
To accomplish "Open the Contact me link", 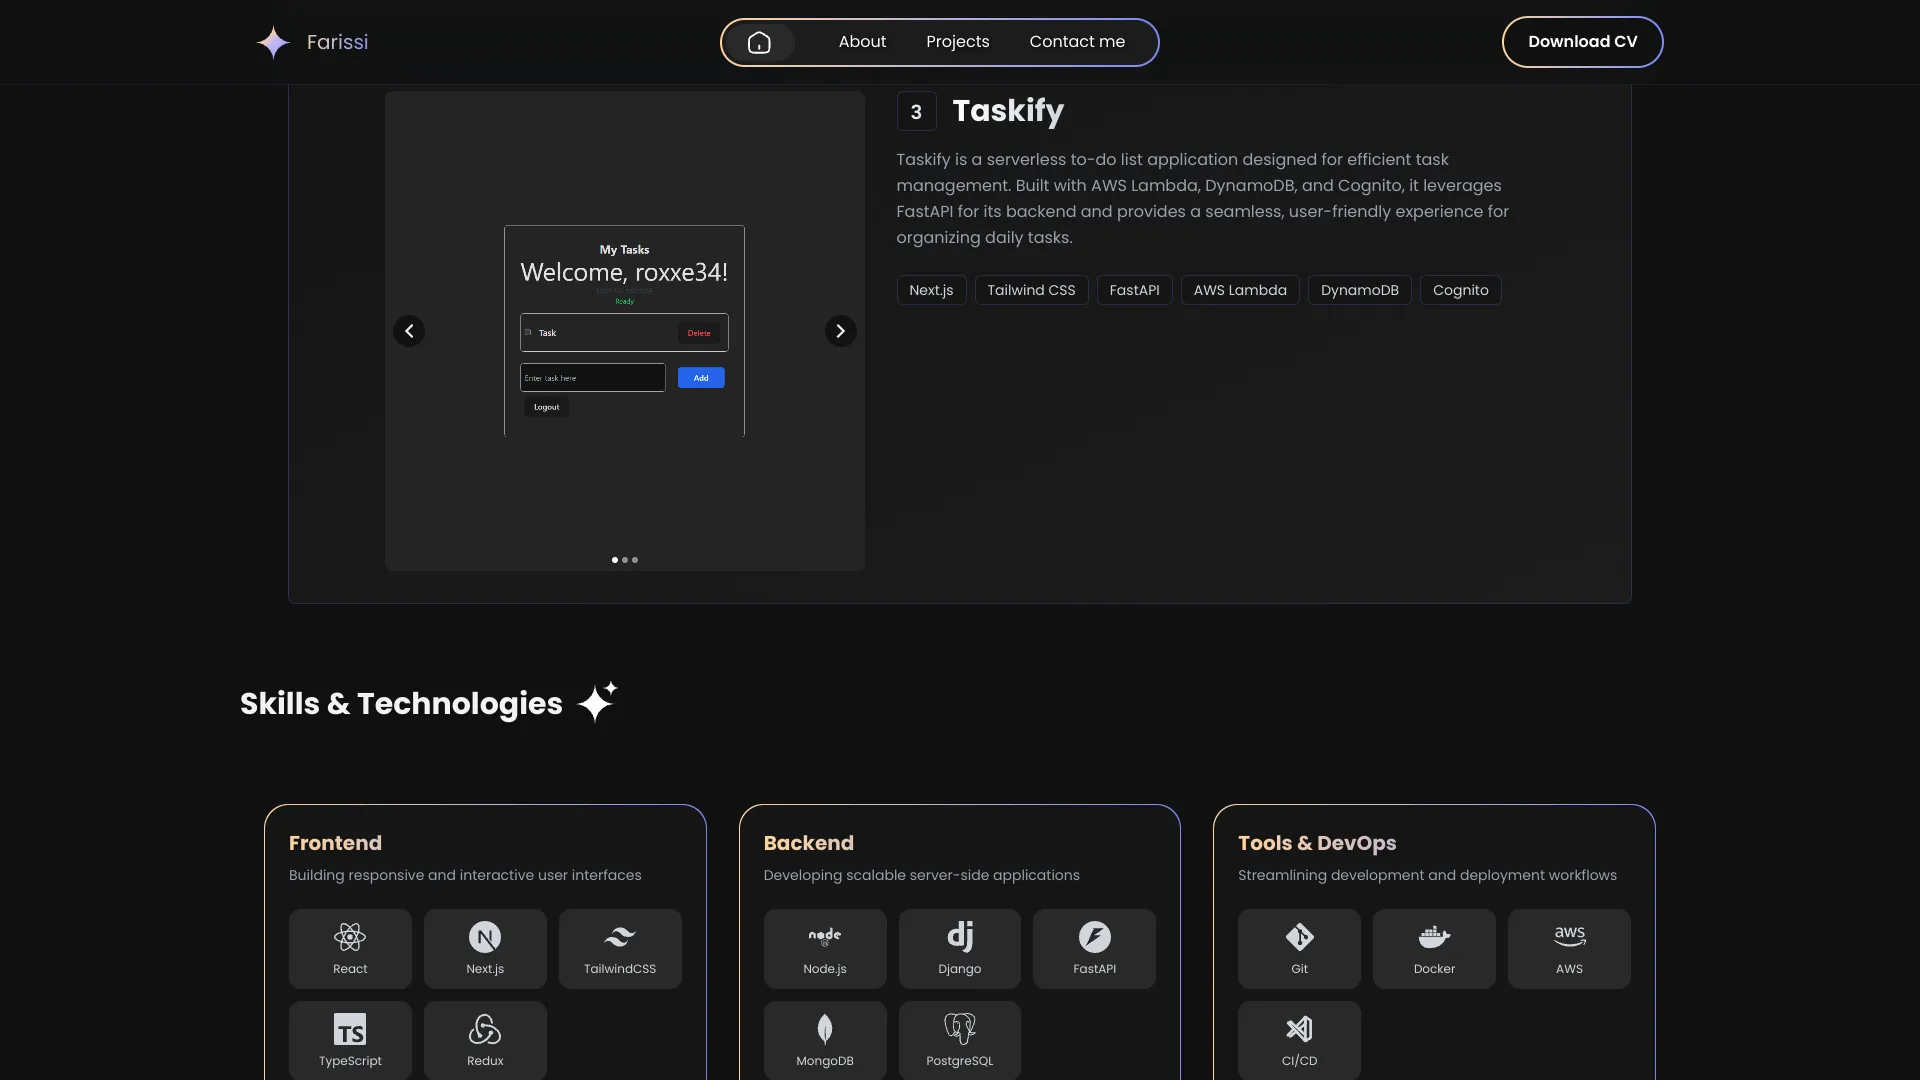I will click(x=1077, y=42).
